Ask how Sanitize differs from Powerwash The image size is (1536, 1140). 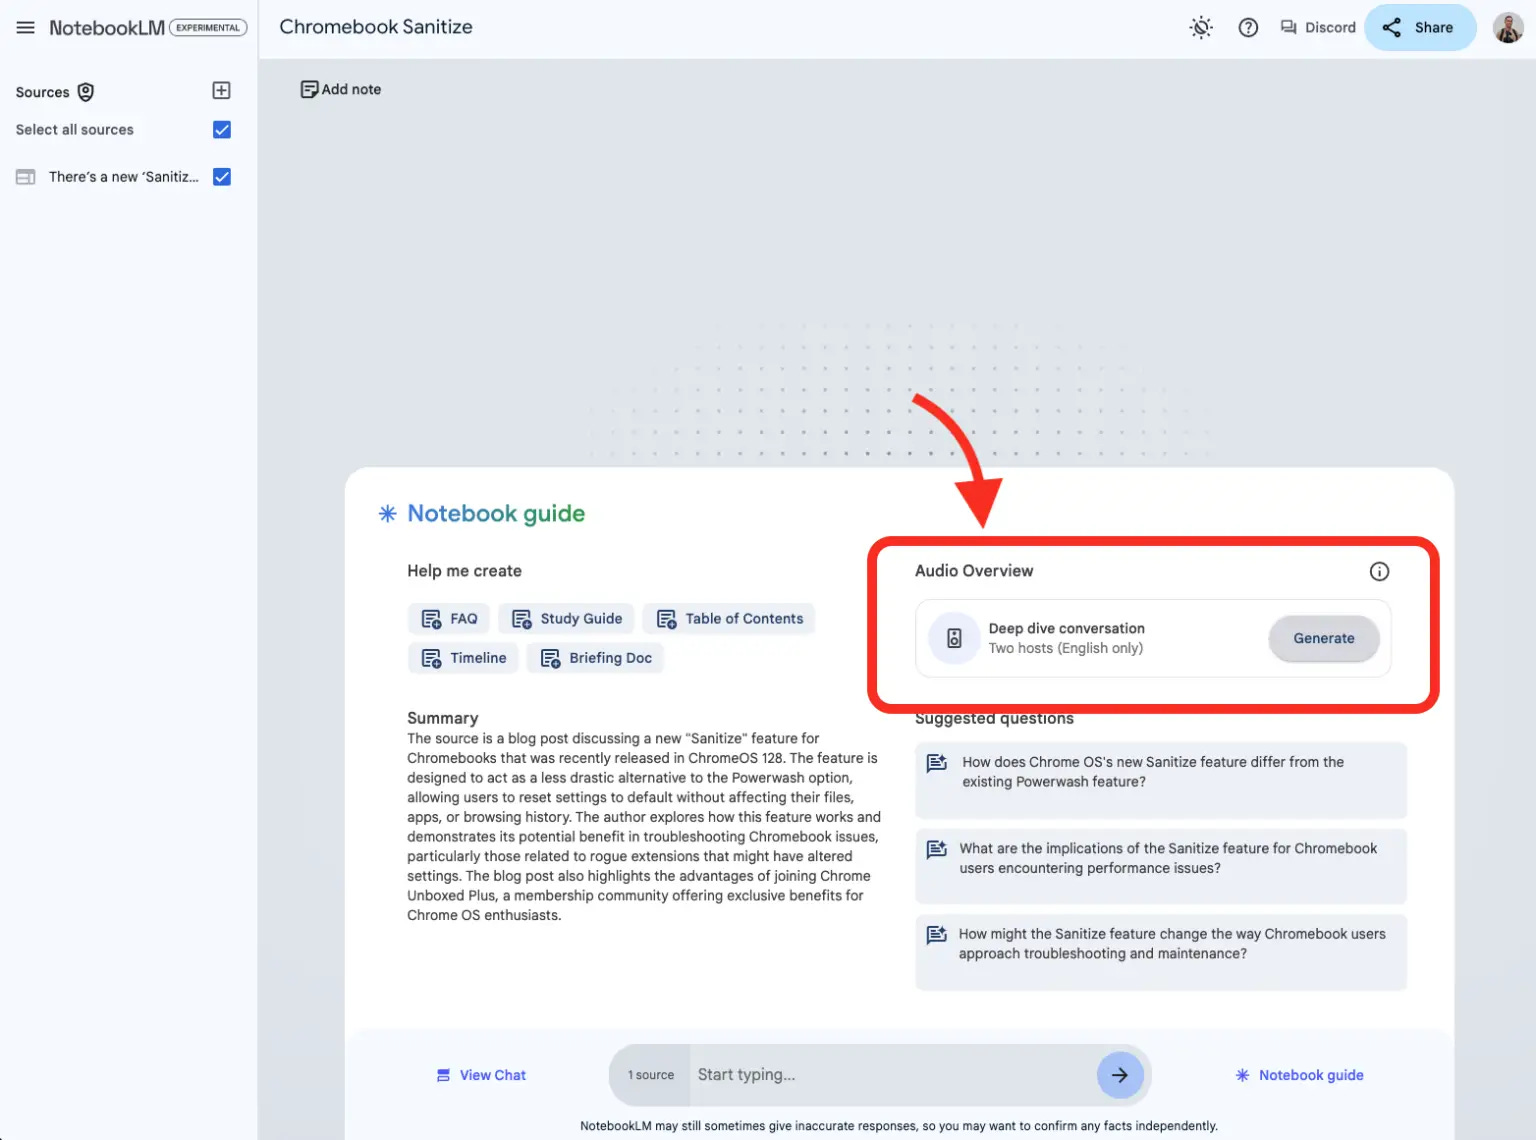pos(1161,780)
